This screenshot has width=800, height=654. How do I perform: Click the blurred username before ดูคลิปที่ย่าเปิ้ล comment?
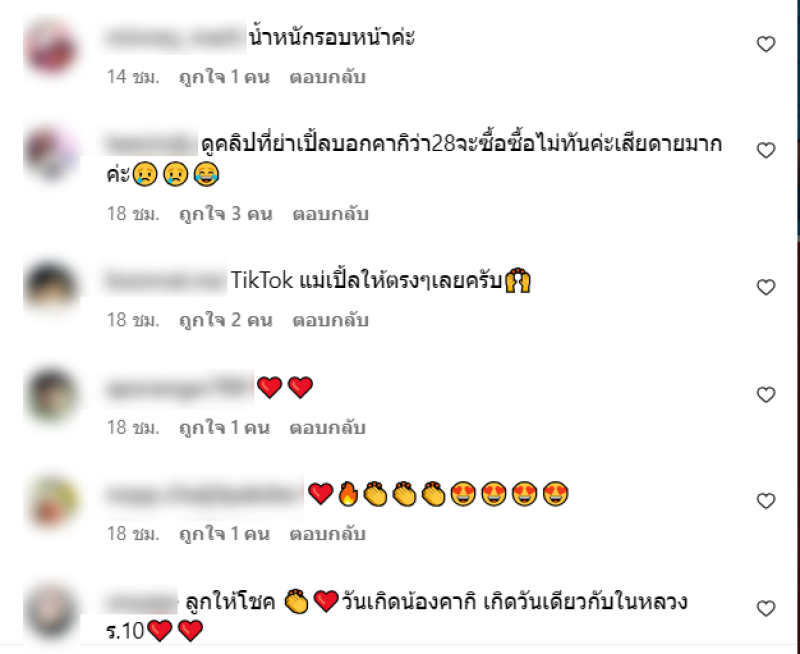coord(151,143)
